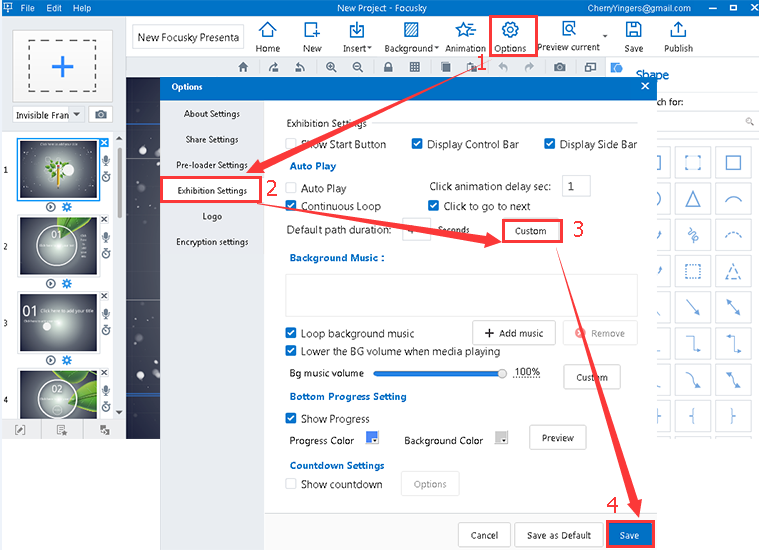
Task: Click the camera icon beside Invisible Frame
Action: (x=101, y=115)
